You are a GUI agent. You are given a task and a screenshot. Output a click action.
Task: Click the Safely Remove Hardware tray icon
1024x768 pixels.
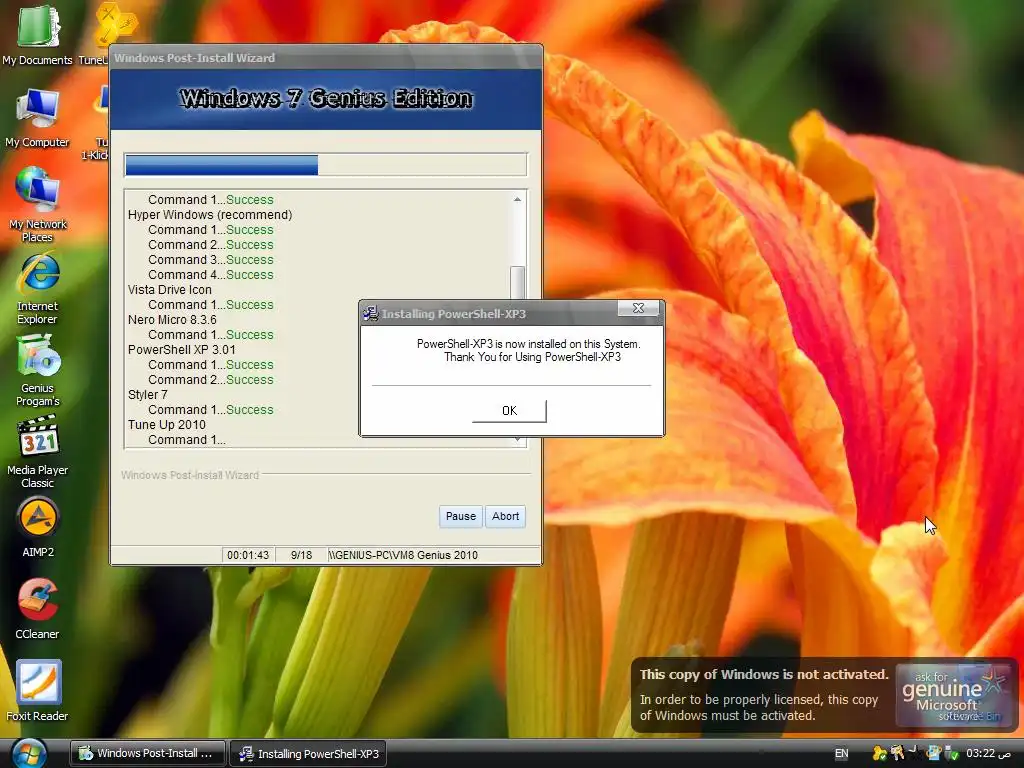[x=951, y=754]
